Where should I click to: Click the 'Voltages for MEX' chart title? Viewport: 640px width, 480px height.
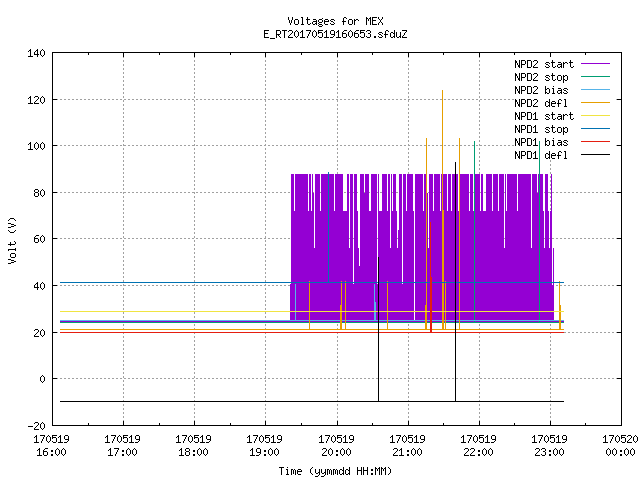(x=335, y=21)
